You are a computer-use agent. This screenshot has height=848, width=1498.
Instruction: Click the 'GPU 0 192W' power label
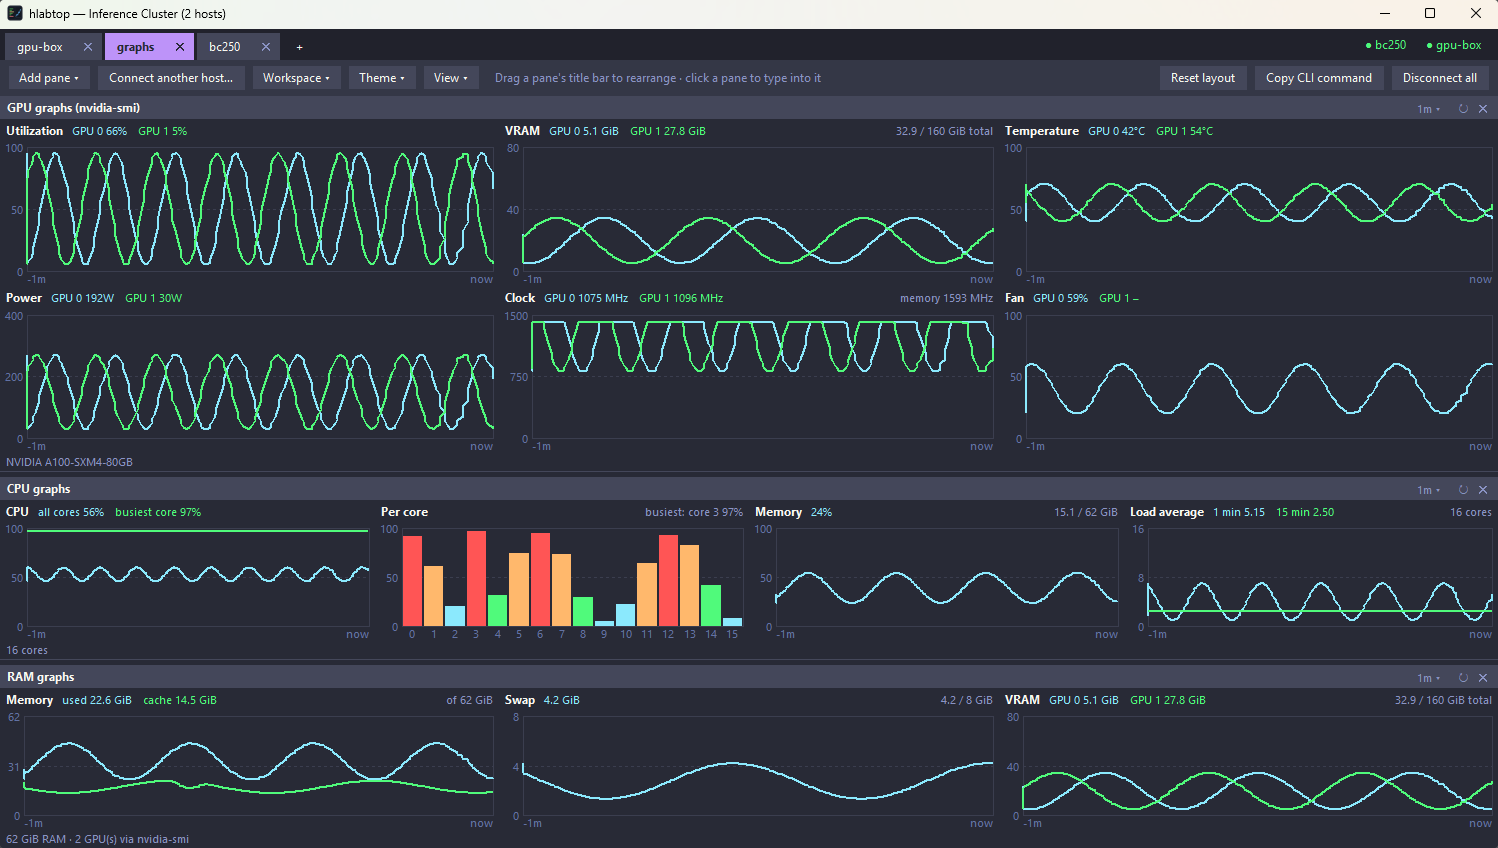pyautogui.click(x=82, y=298)
